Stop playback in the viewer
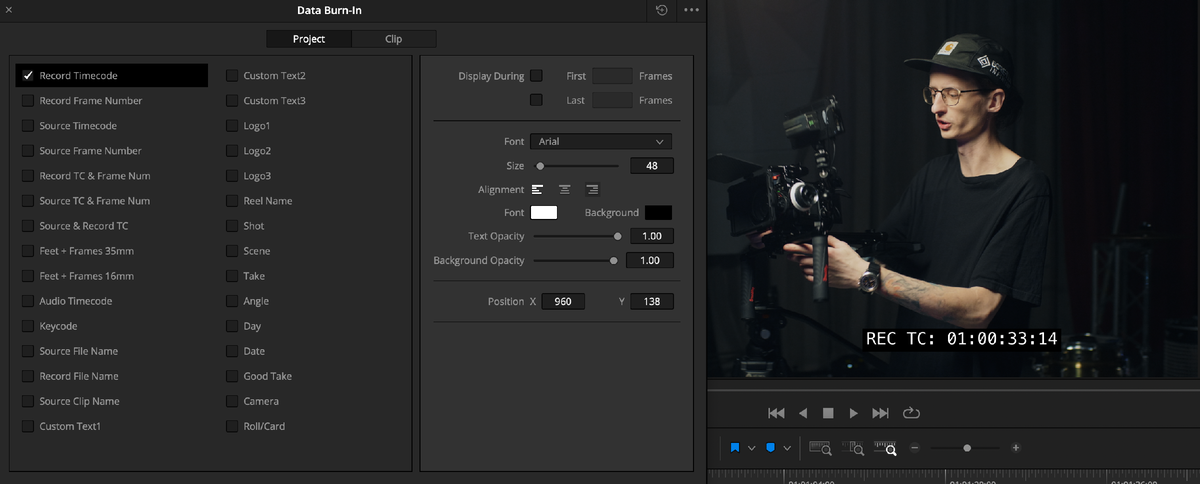Image resolution: width=1200 pixels, height=484 pixels. point(828,413)
